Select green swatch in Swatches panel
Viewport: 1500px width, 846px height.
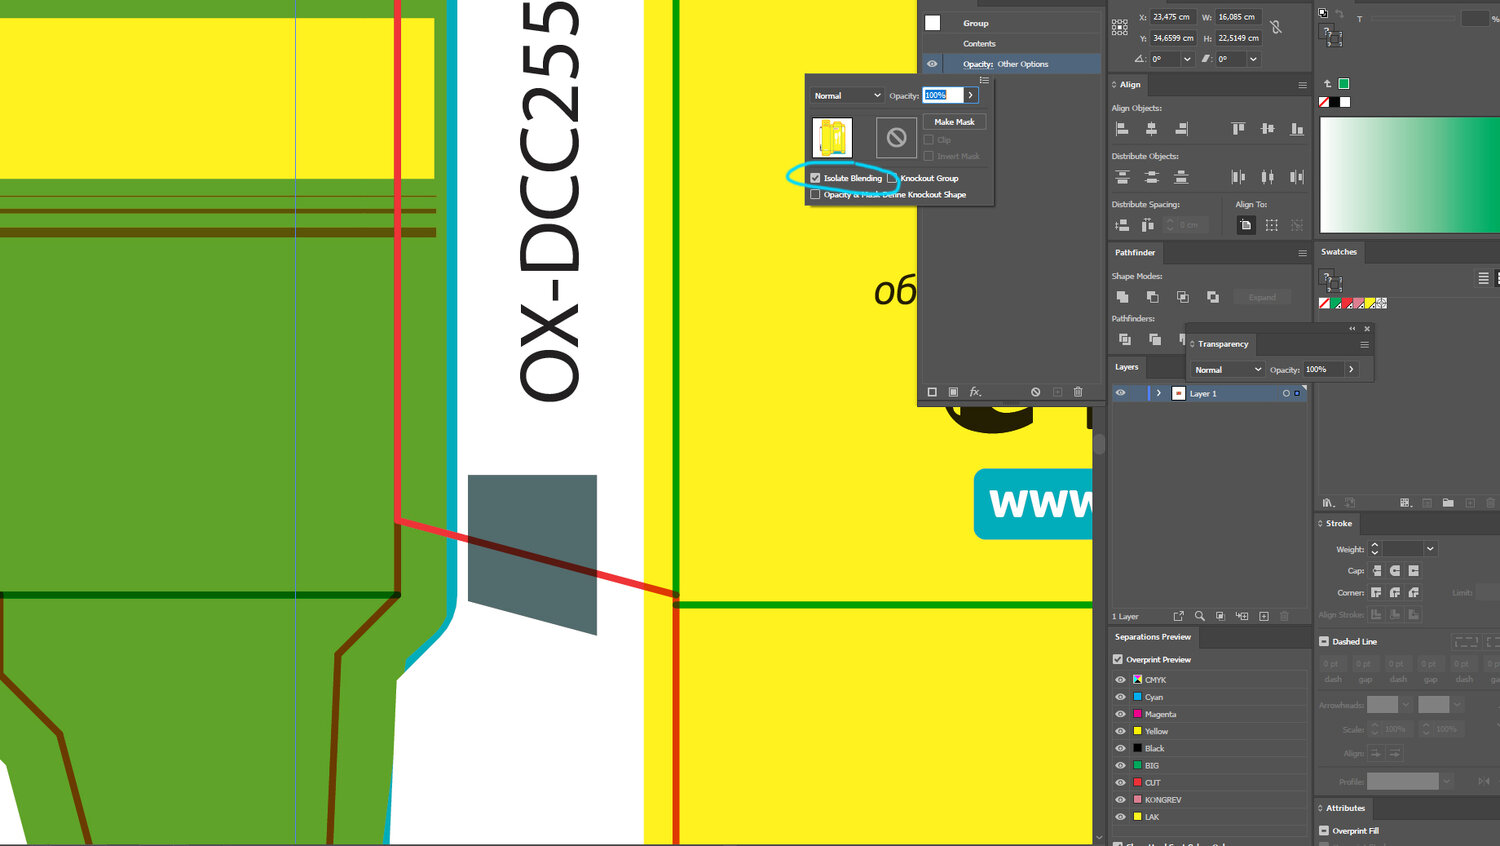coord(1337,303)
